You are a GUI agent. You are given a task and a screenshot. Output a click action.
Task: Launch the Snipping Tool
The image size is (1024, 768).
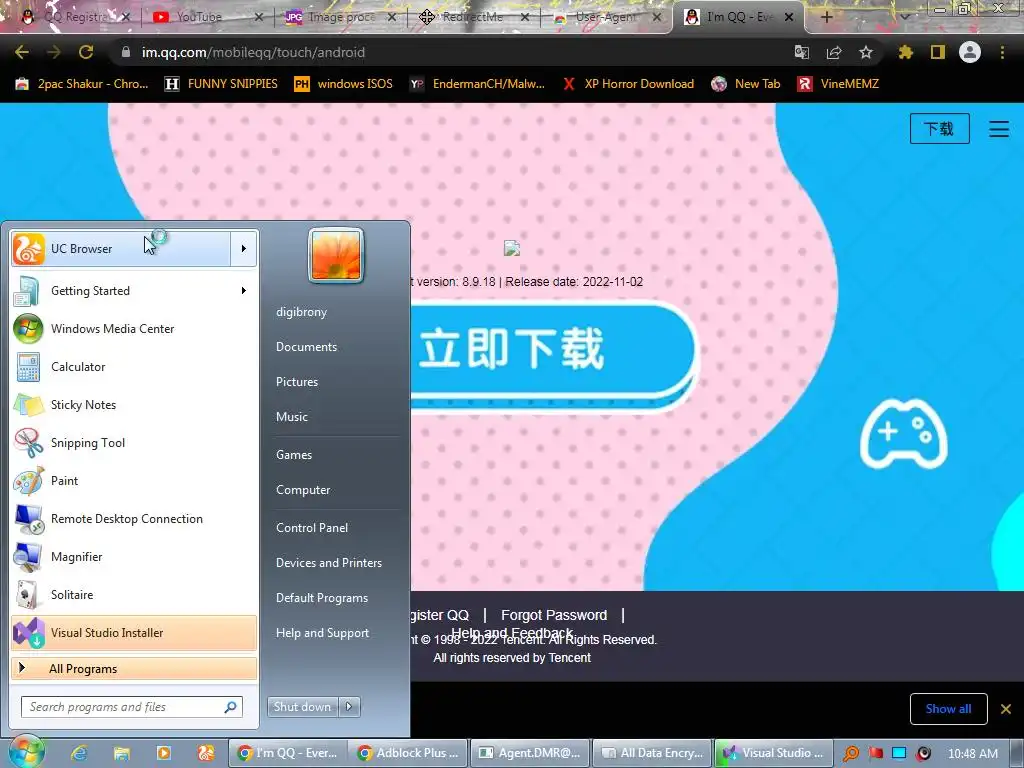pyautogui.click(x=134, y=443)
